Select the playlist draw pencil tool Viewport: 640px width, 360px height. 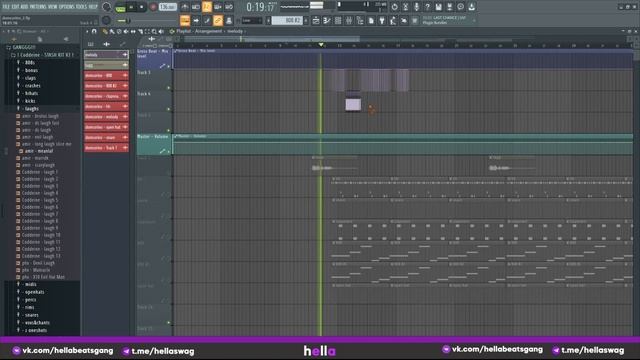105,31
